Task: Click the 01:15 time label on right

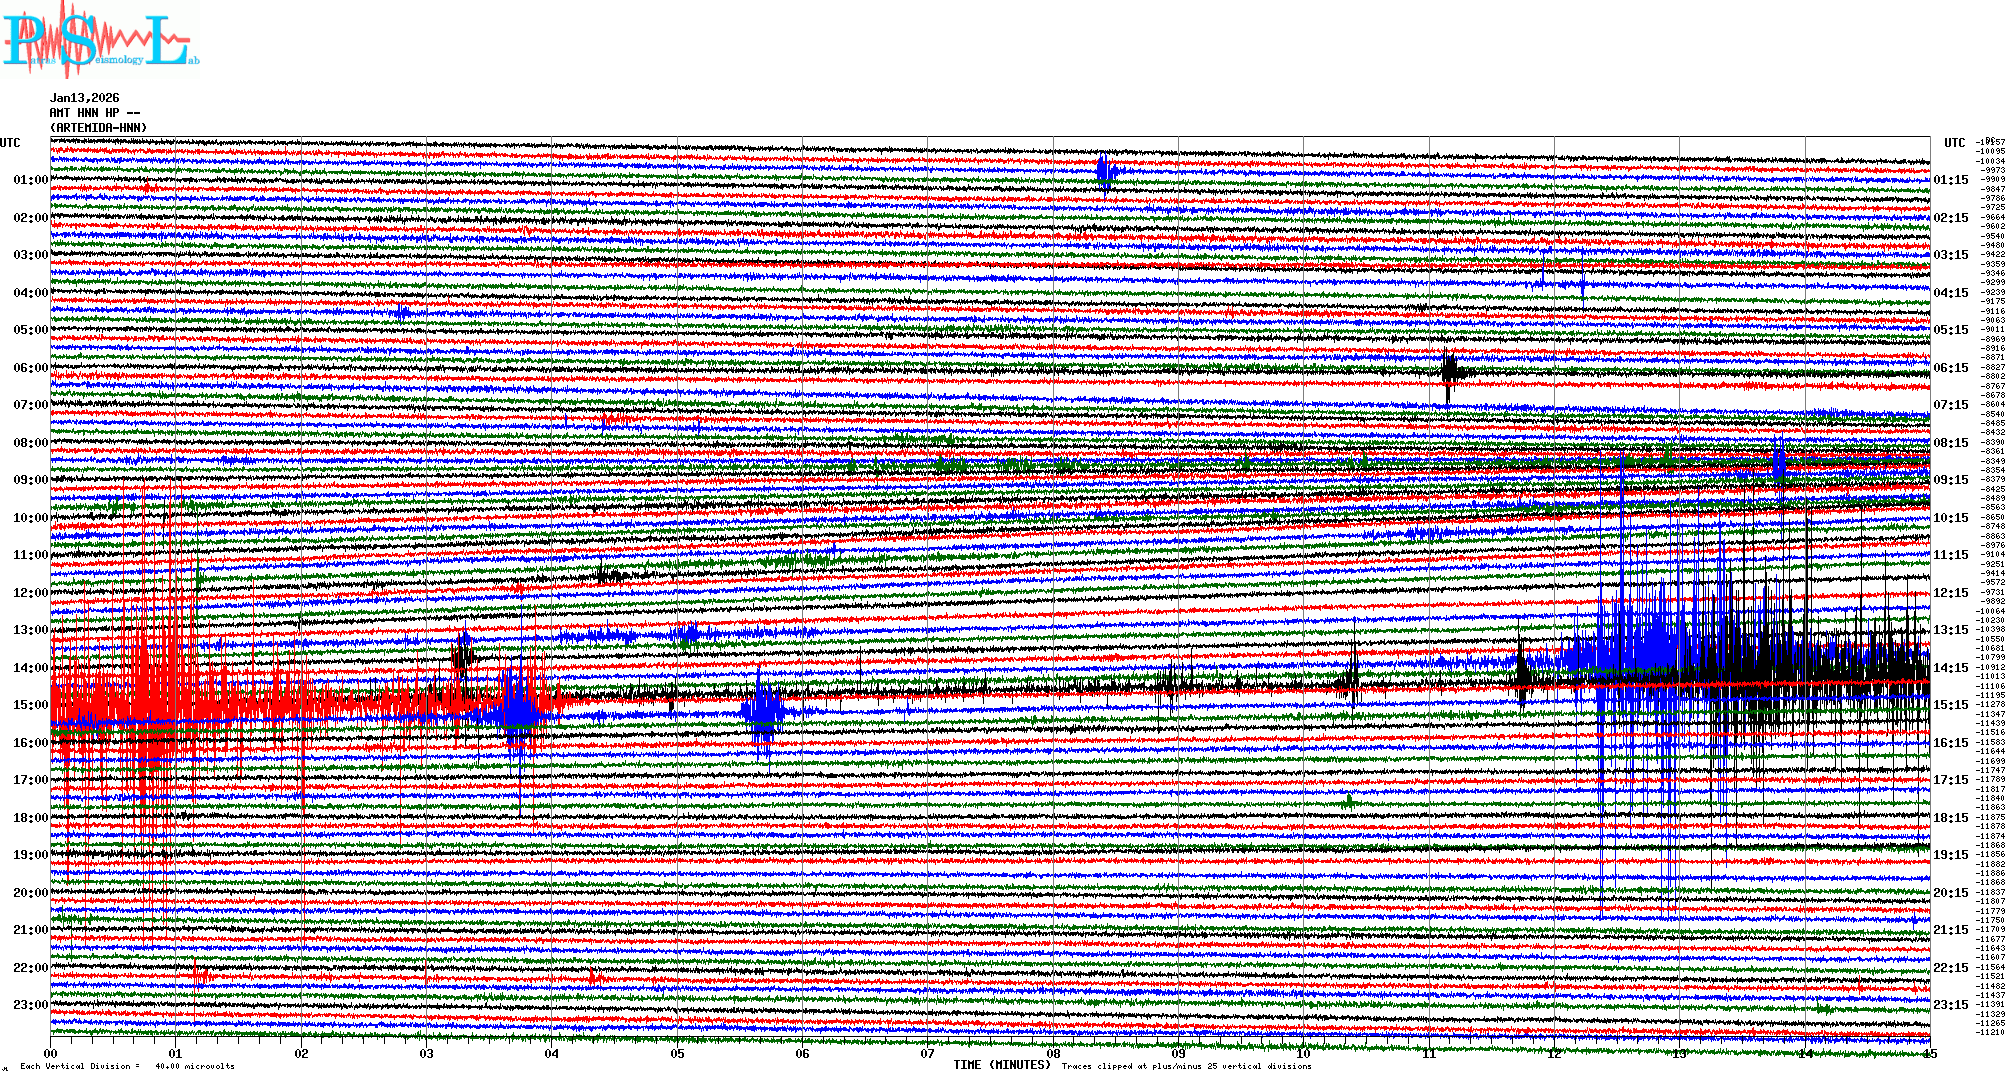Action: (1950, 180)
